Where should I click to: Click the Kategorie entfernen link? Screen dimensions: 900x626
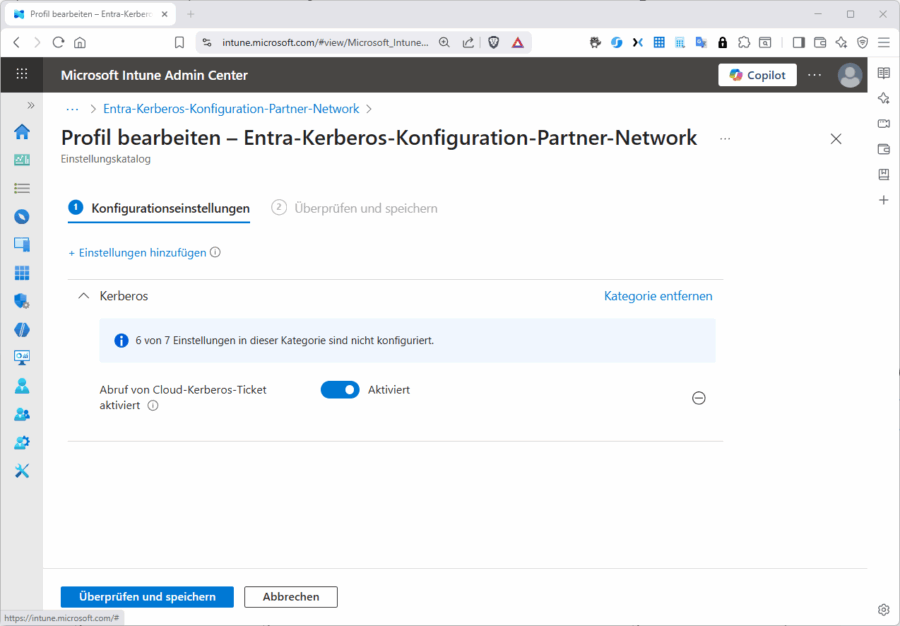click(x=658, y=295)
